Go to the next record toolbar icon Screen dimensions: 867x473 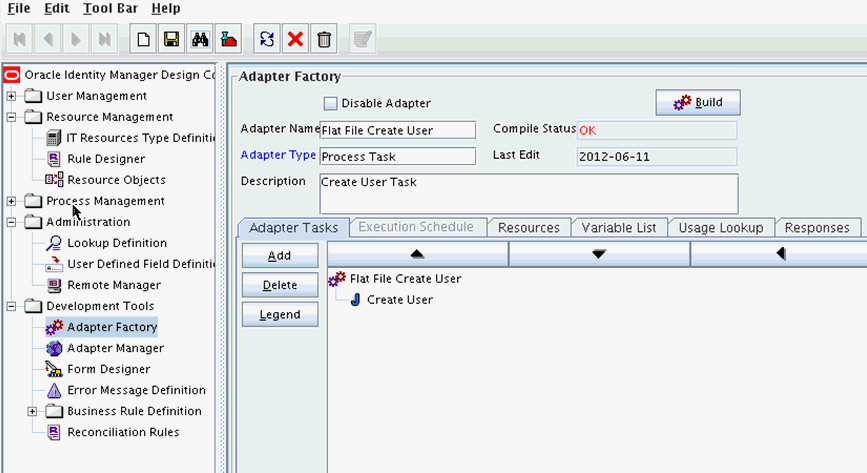[76, 39]
